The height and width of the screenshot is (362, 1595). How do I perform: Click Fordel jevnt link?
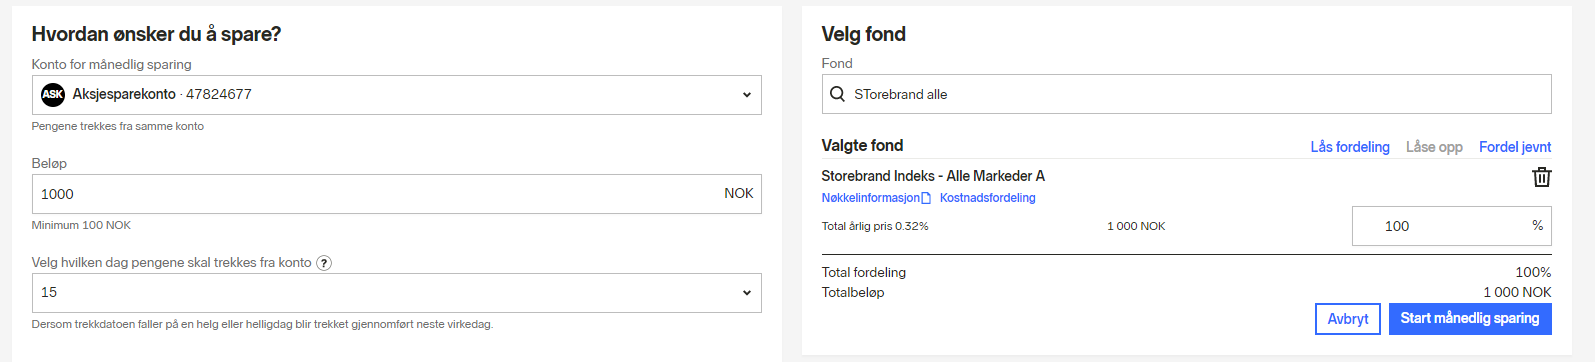(x=1515, y=147)
